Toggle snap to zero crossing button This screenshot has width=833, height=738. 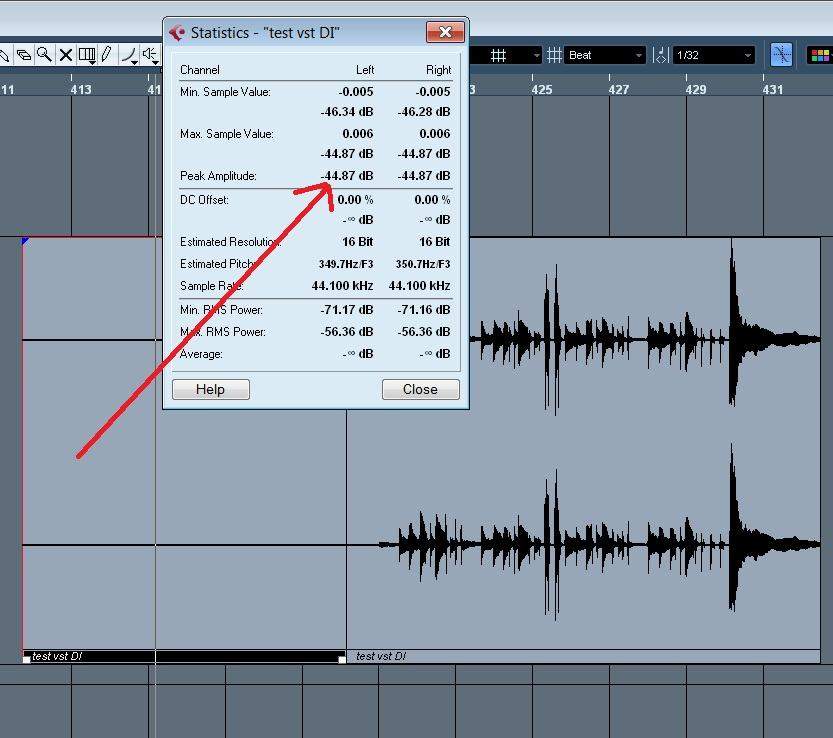(780, 55)
